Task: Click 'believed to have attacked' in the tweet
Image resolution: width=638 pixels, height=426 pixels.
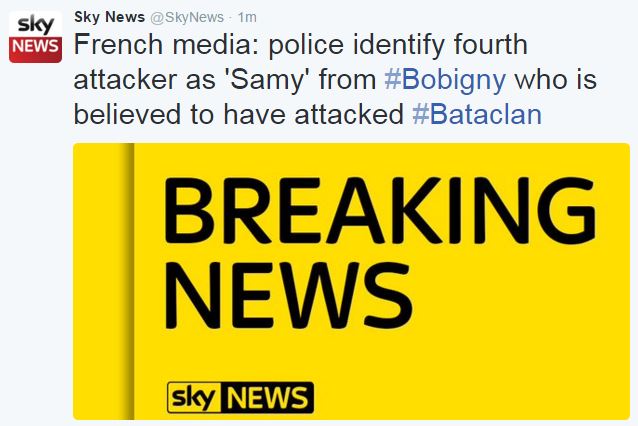Action: [240, 114]
